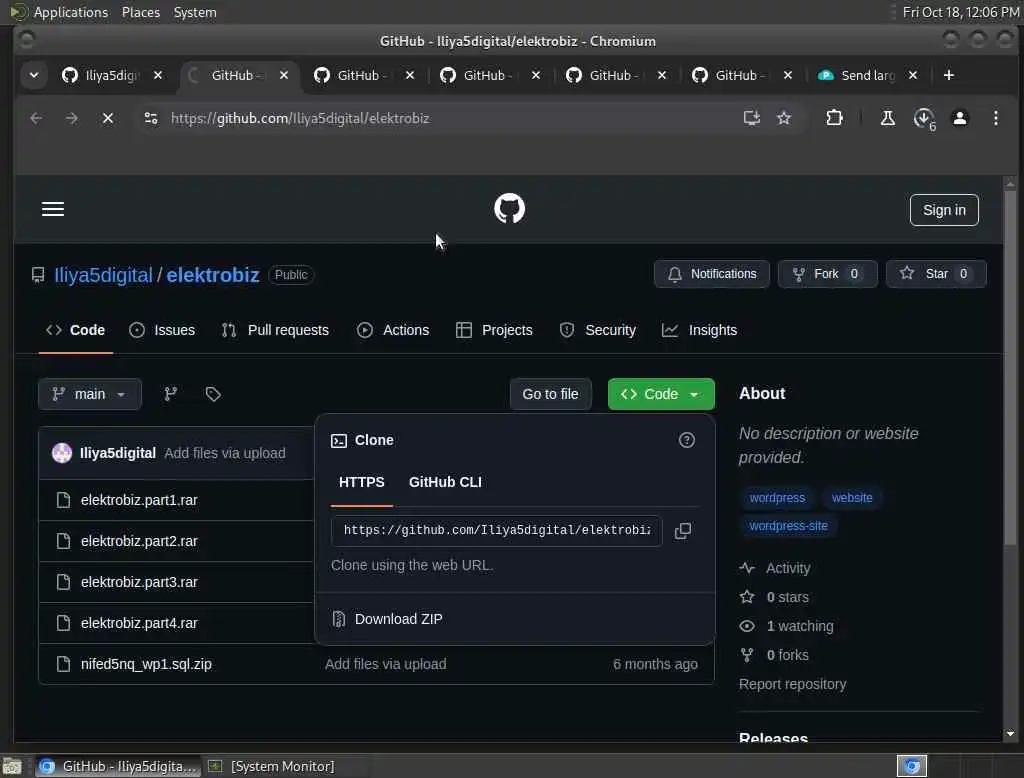Click the wordpress-site topic tag
The image size is (1024, 778).
788,526
